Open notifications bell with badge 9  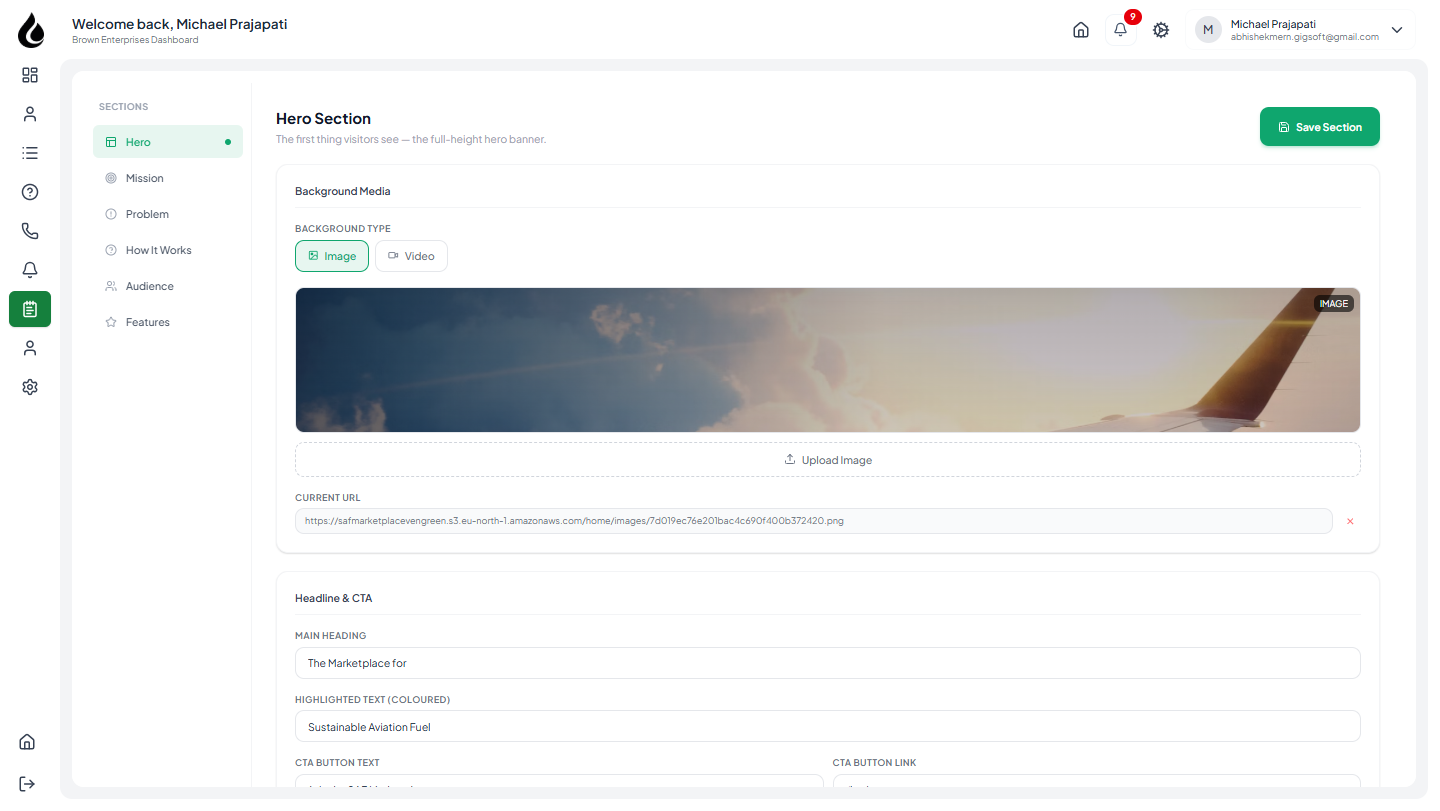(x=1121, y=30)
